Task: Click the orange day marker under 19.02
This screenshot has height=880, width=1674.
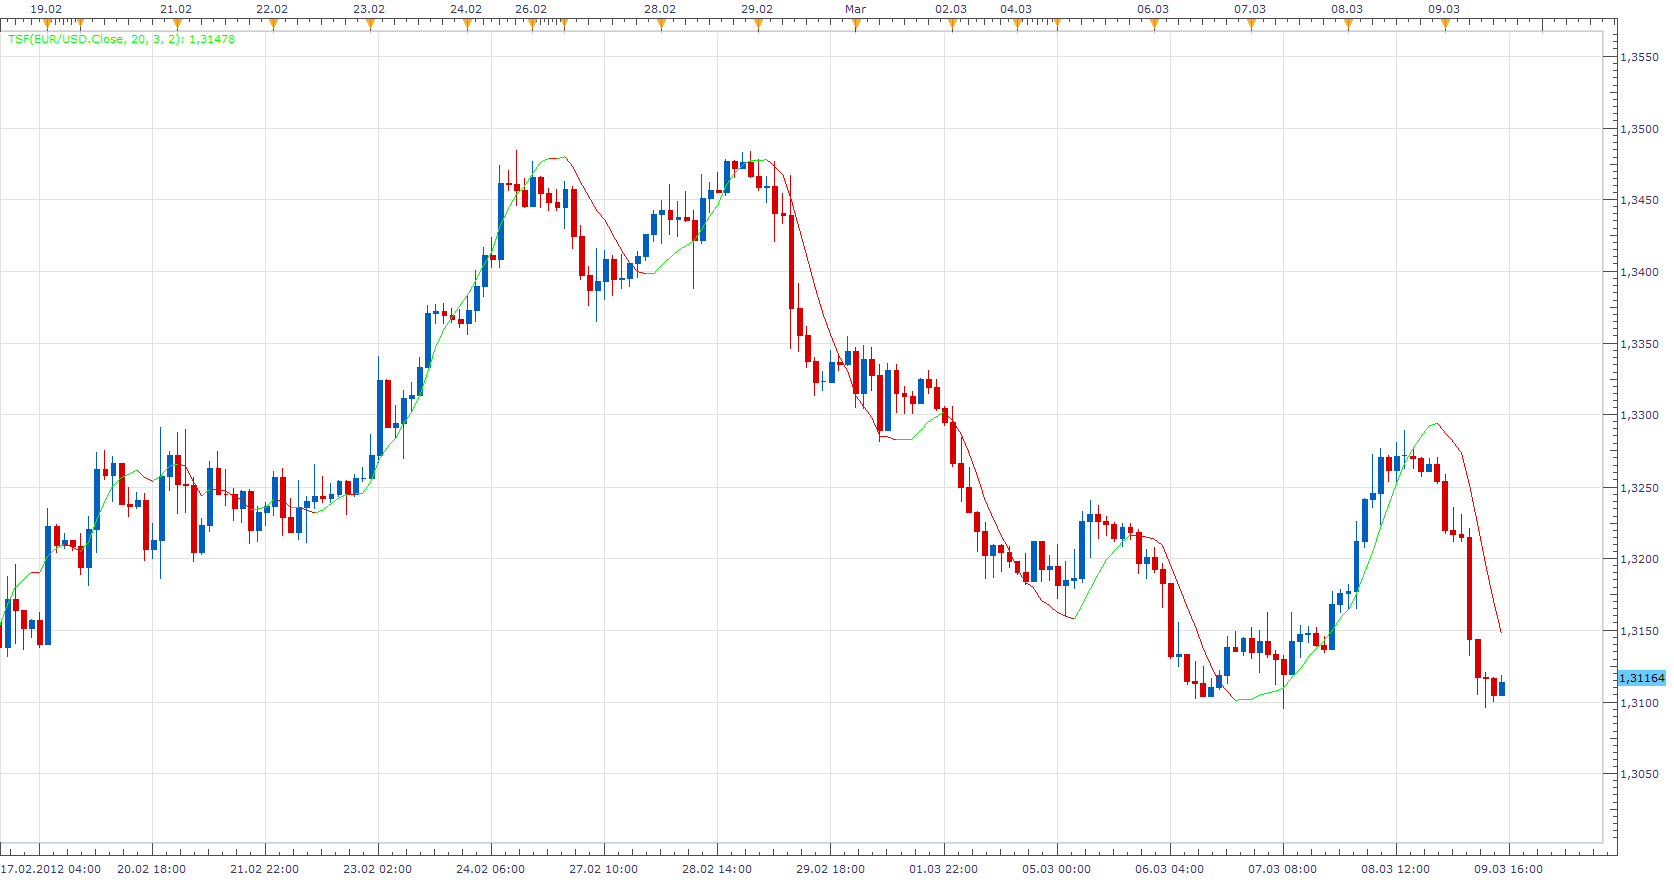Action: click(x=47, y=24)
